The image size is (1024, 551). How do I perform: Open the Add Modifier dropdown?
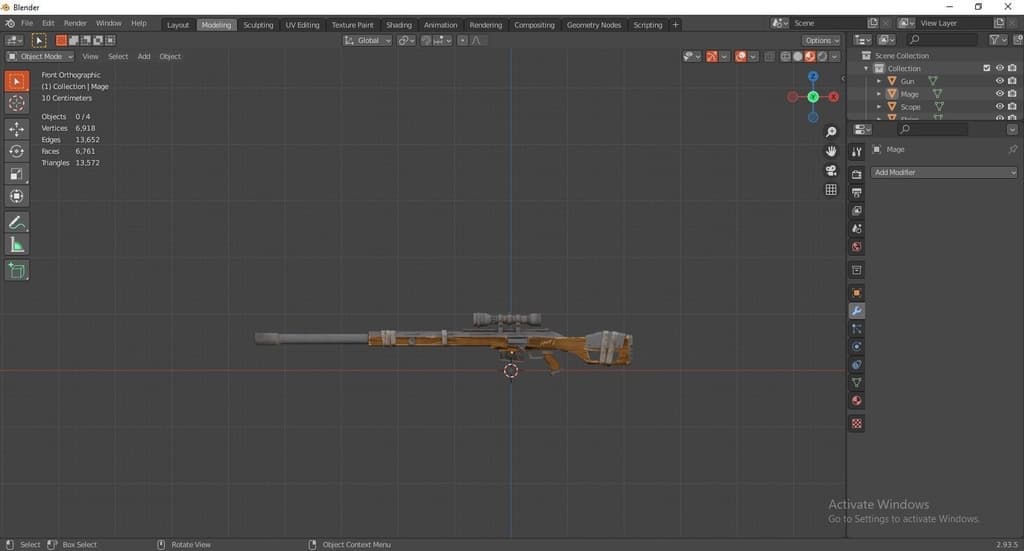tap(943, 172)
